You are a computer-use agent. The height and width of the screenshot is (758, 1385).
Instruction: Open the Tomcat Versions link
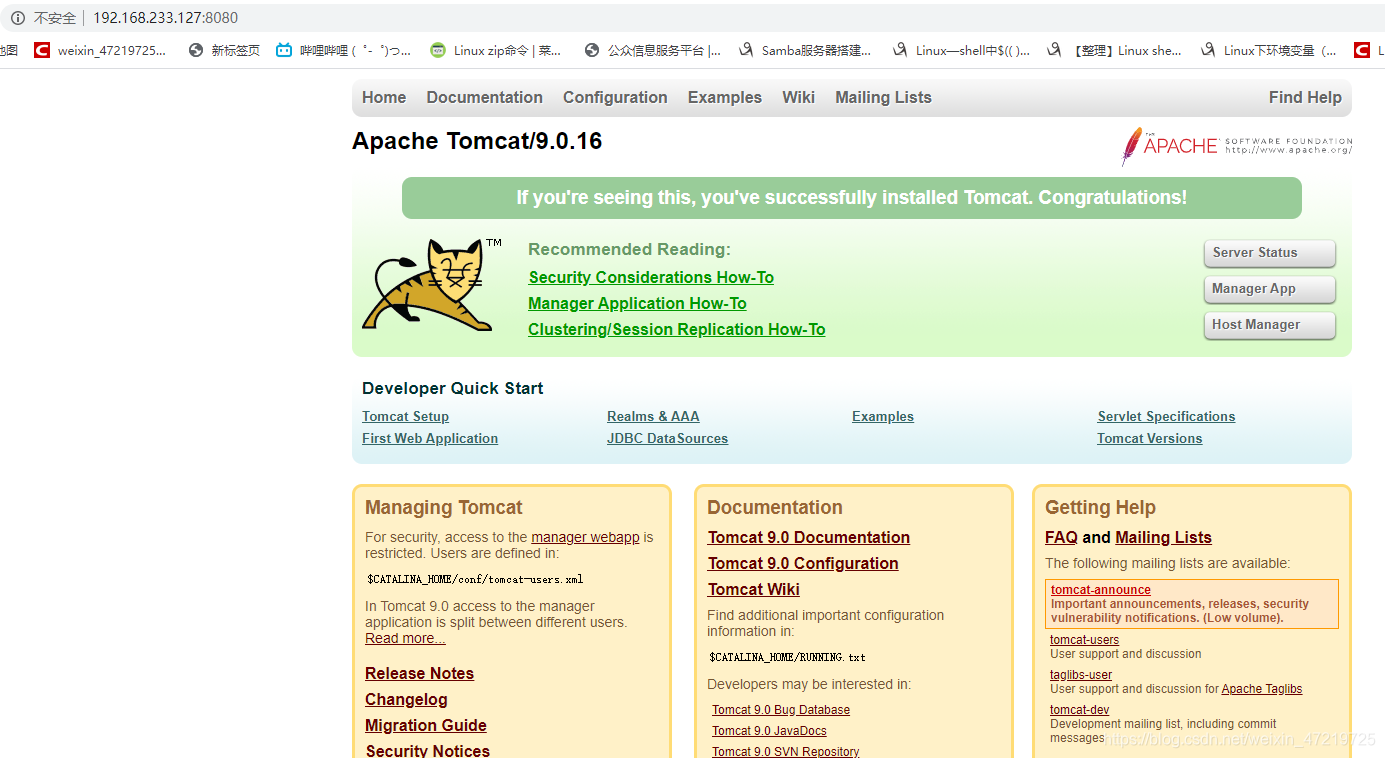[x=1150, y=438]
